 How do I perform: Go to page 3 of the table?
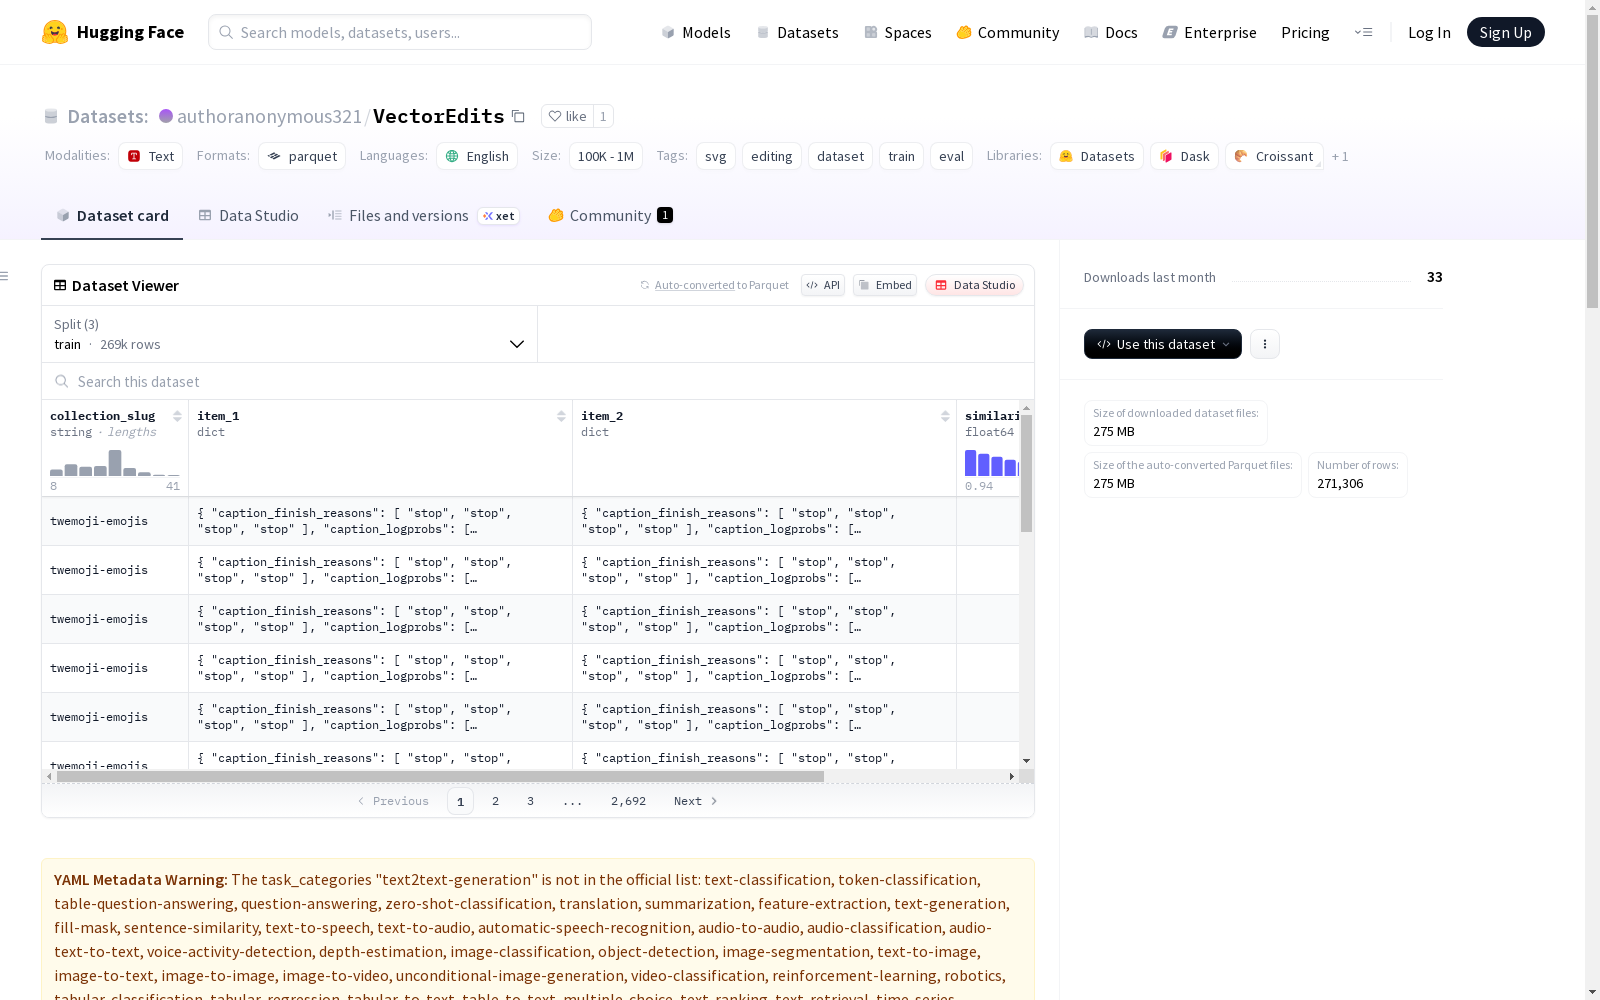pos(530,801)
